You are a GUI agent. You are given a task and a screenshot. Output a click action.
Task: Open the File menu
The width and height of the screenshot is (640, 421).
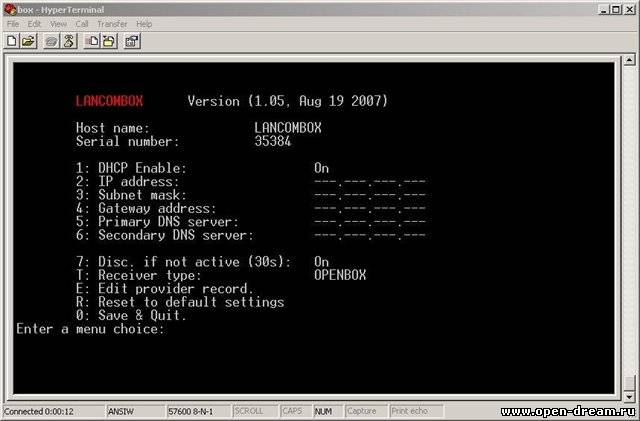(13, 24)
